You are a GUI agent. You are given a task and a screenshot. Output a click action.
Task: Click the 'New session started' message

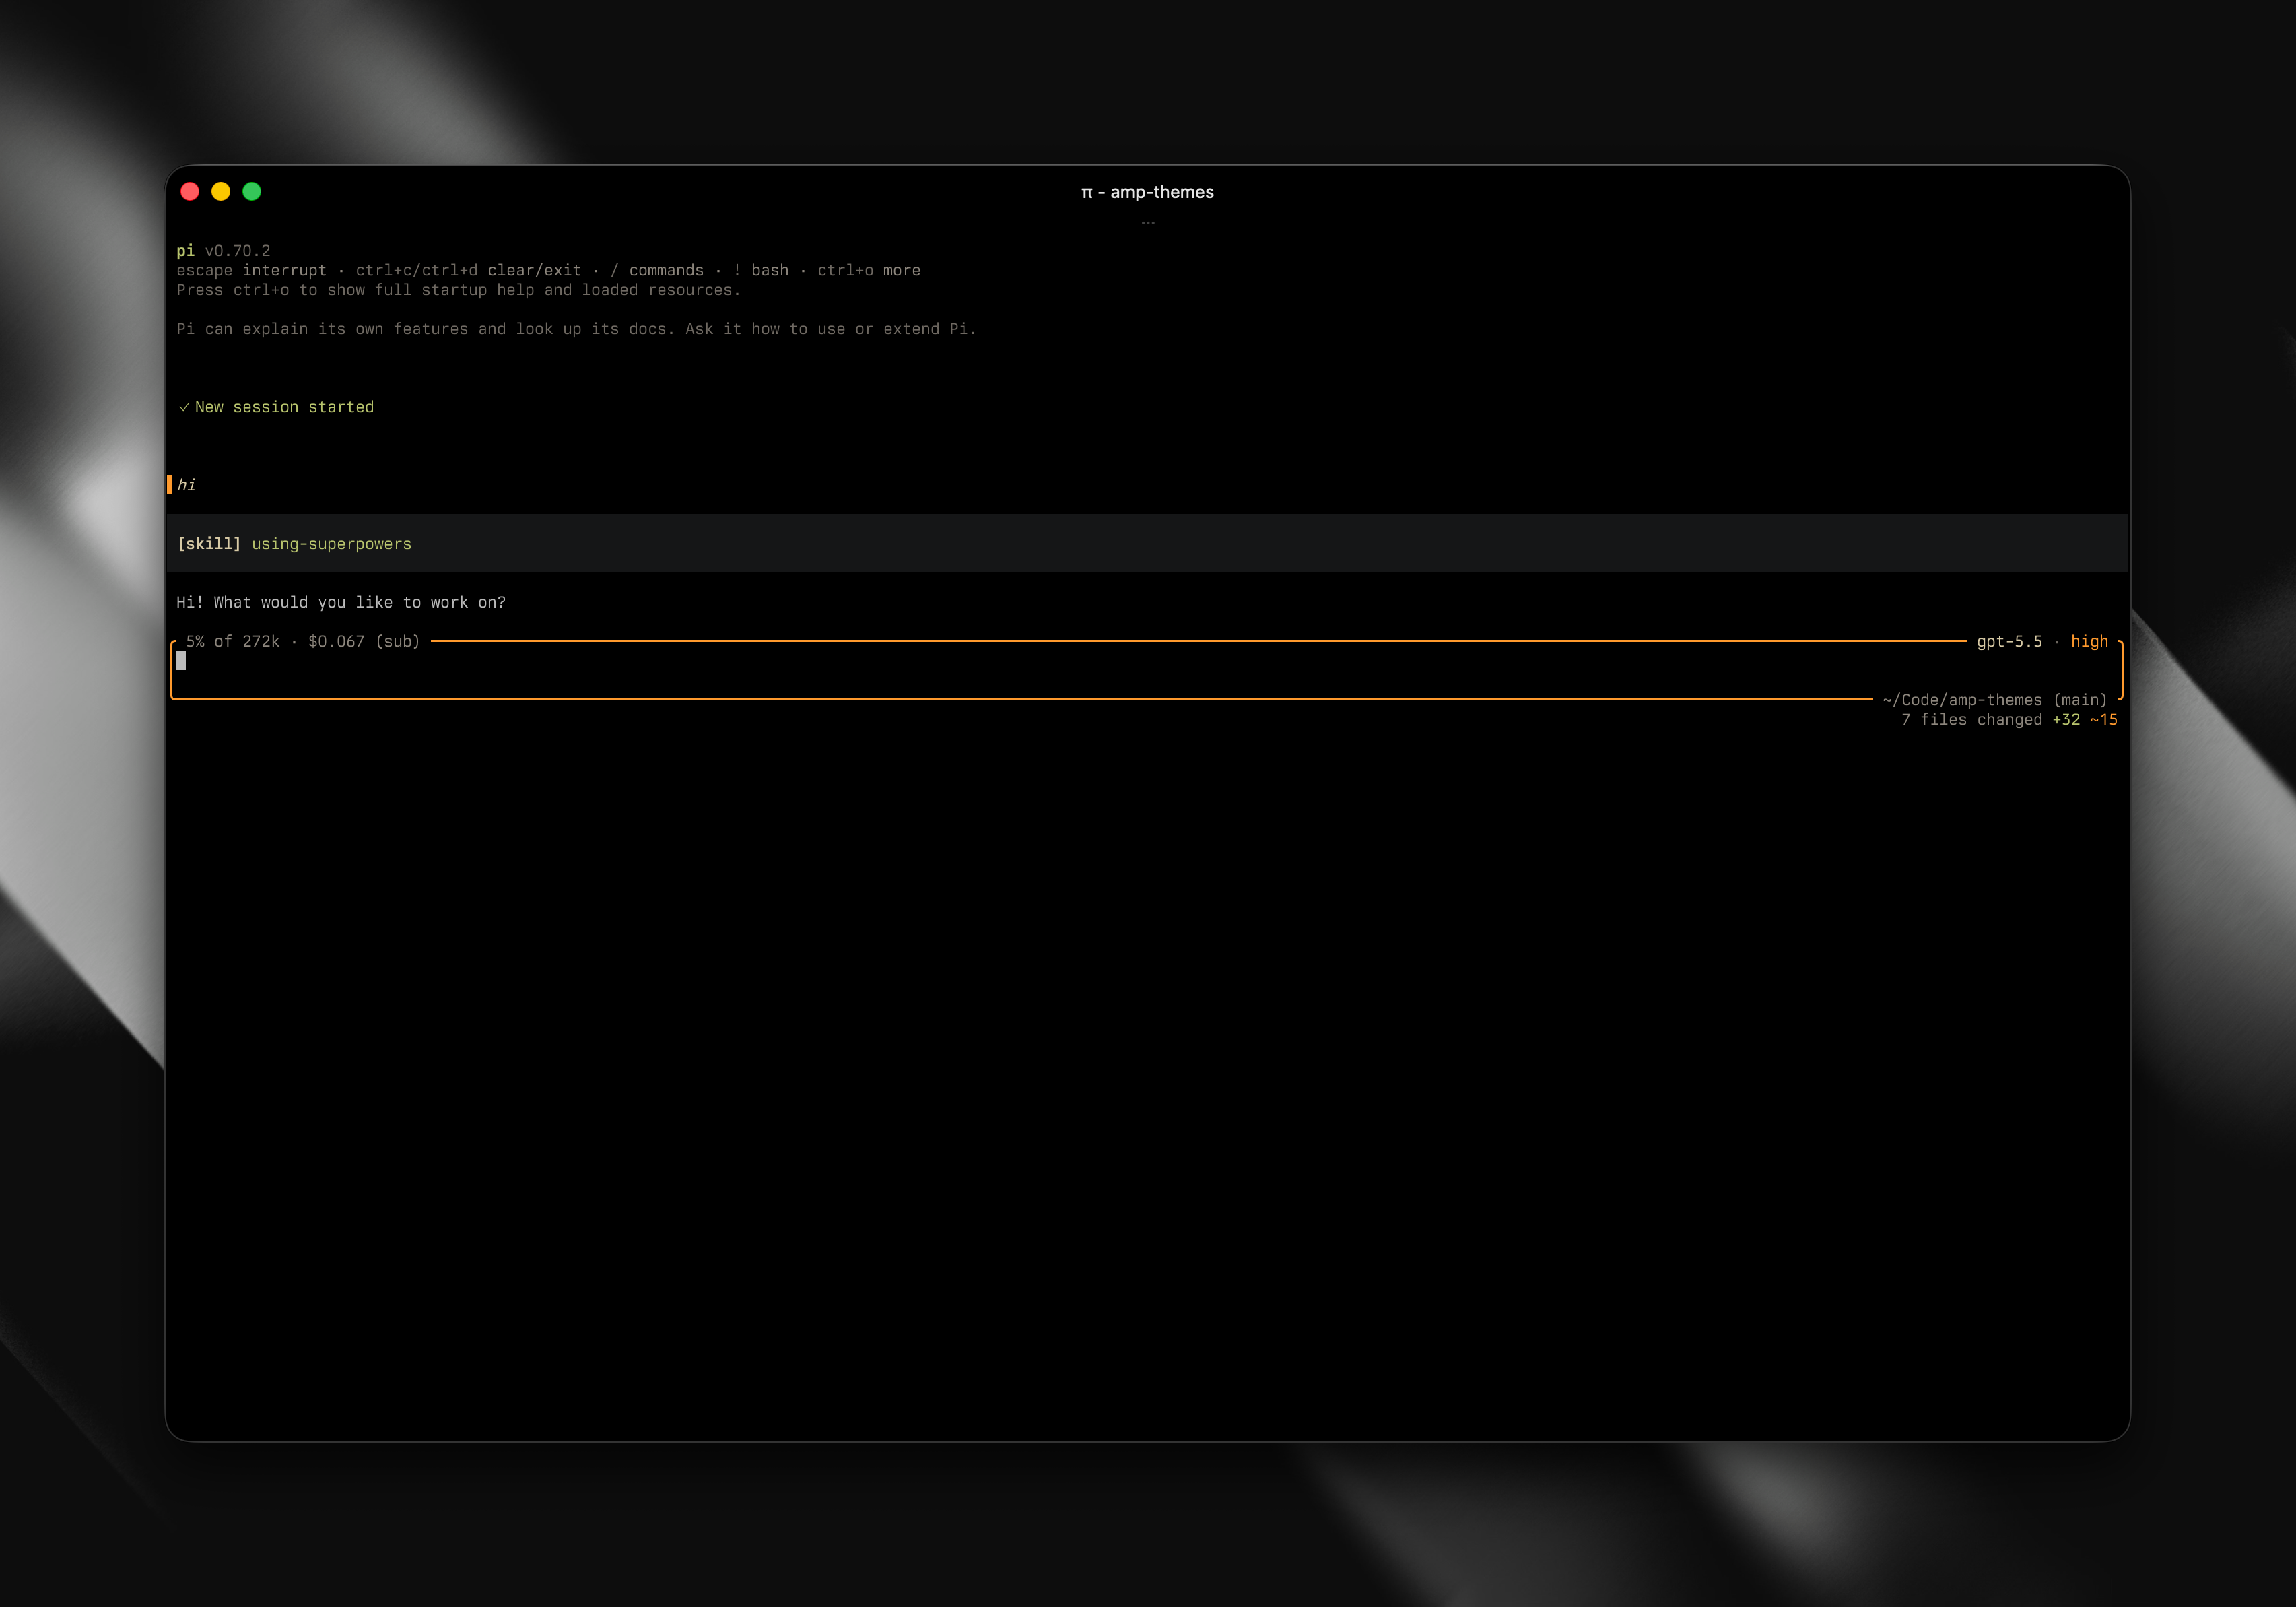pyautogui.click(x=284, y=407)
